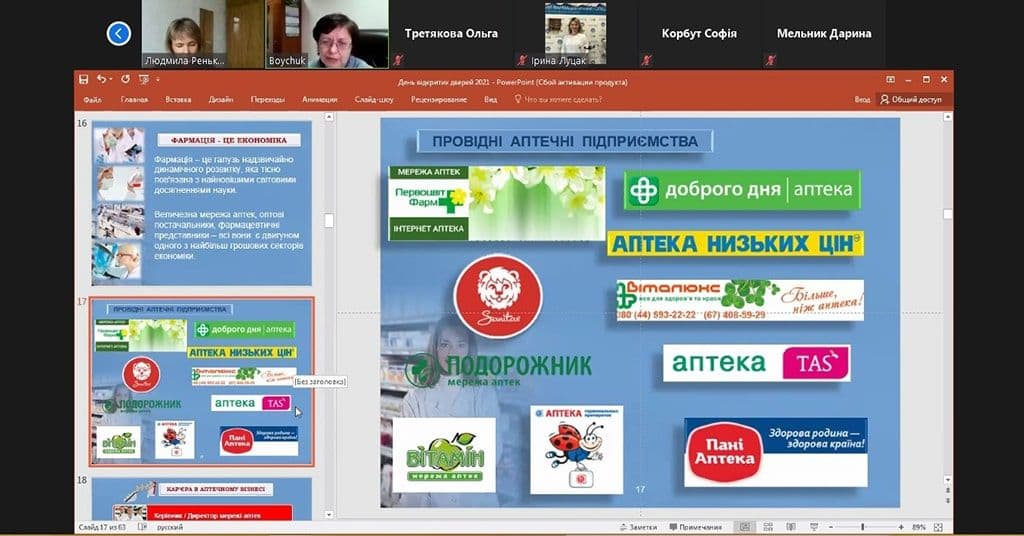The width and height of the screenshot is (1024, 536).
Task: Click the thumbnail panel scrollbar handle
Action: coord(329,221)
